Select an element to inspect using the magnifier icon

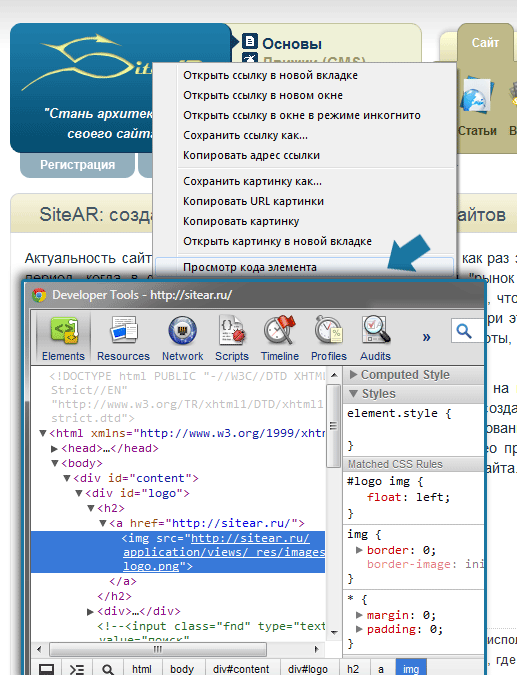click(x=108, y=669)
